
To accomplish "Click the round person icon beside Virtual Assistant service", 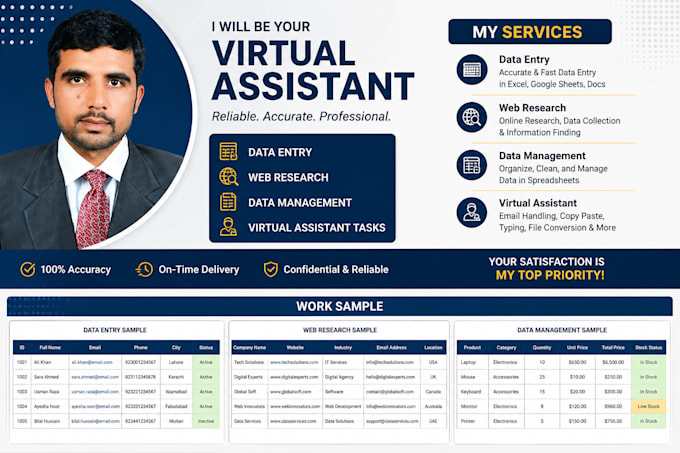I will (472, 212).
